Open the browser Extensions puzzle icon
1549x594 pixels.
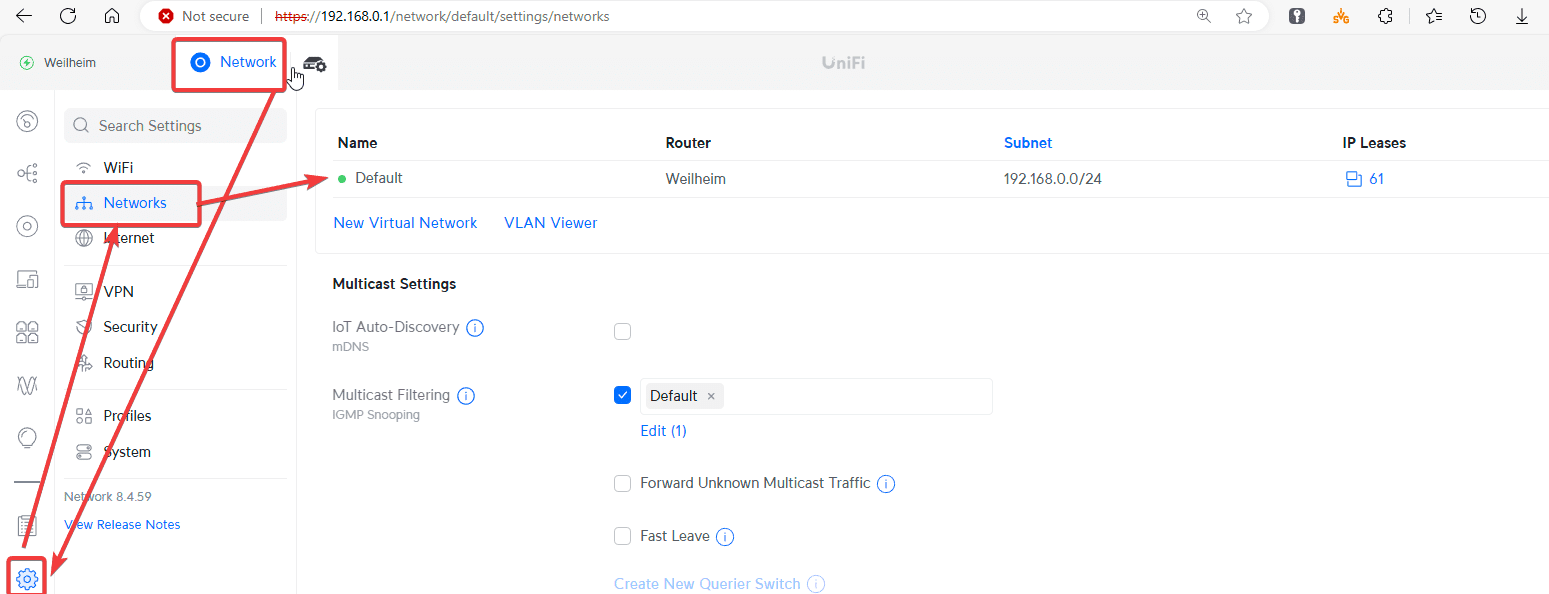point(1385,16)
